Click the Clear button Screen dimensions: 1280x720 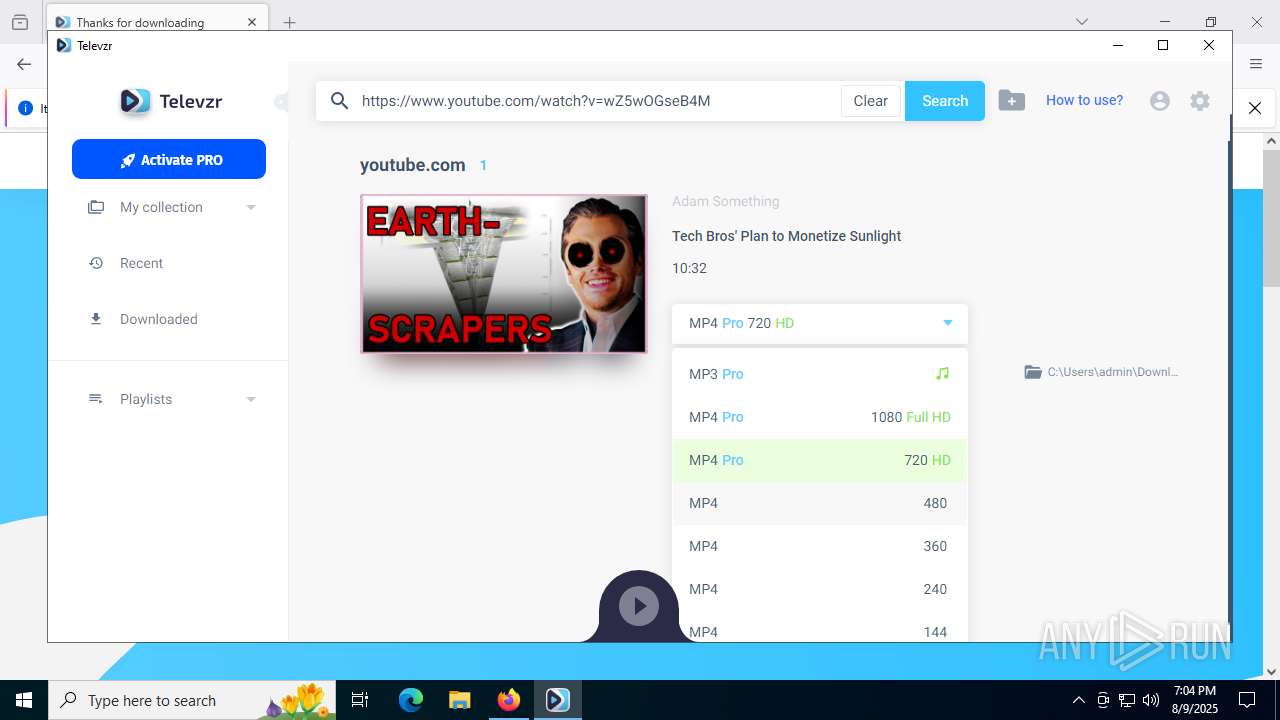pos(870,101)
